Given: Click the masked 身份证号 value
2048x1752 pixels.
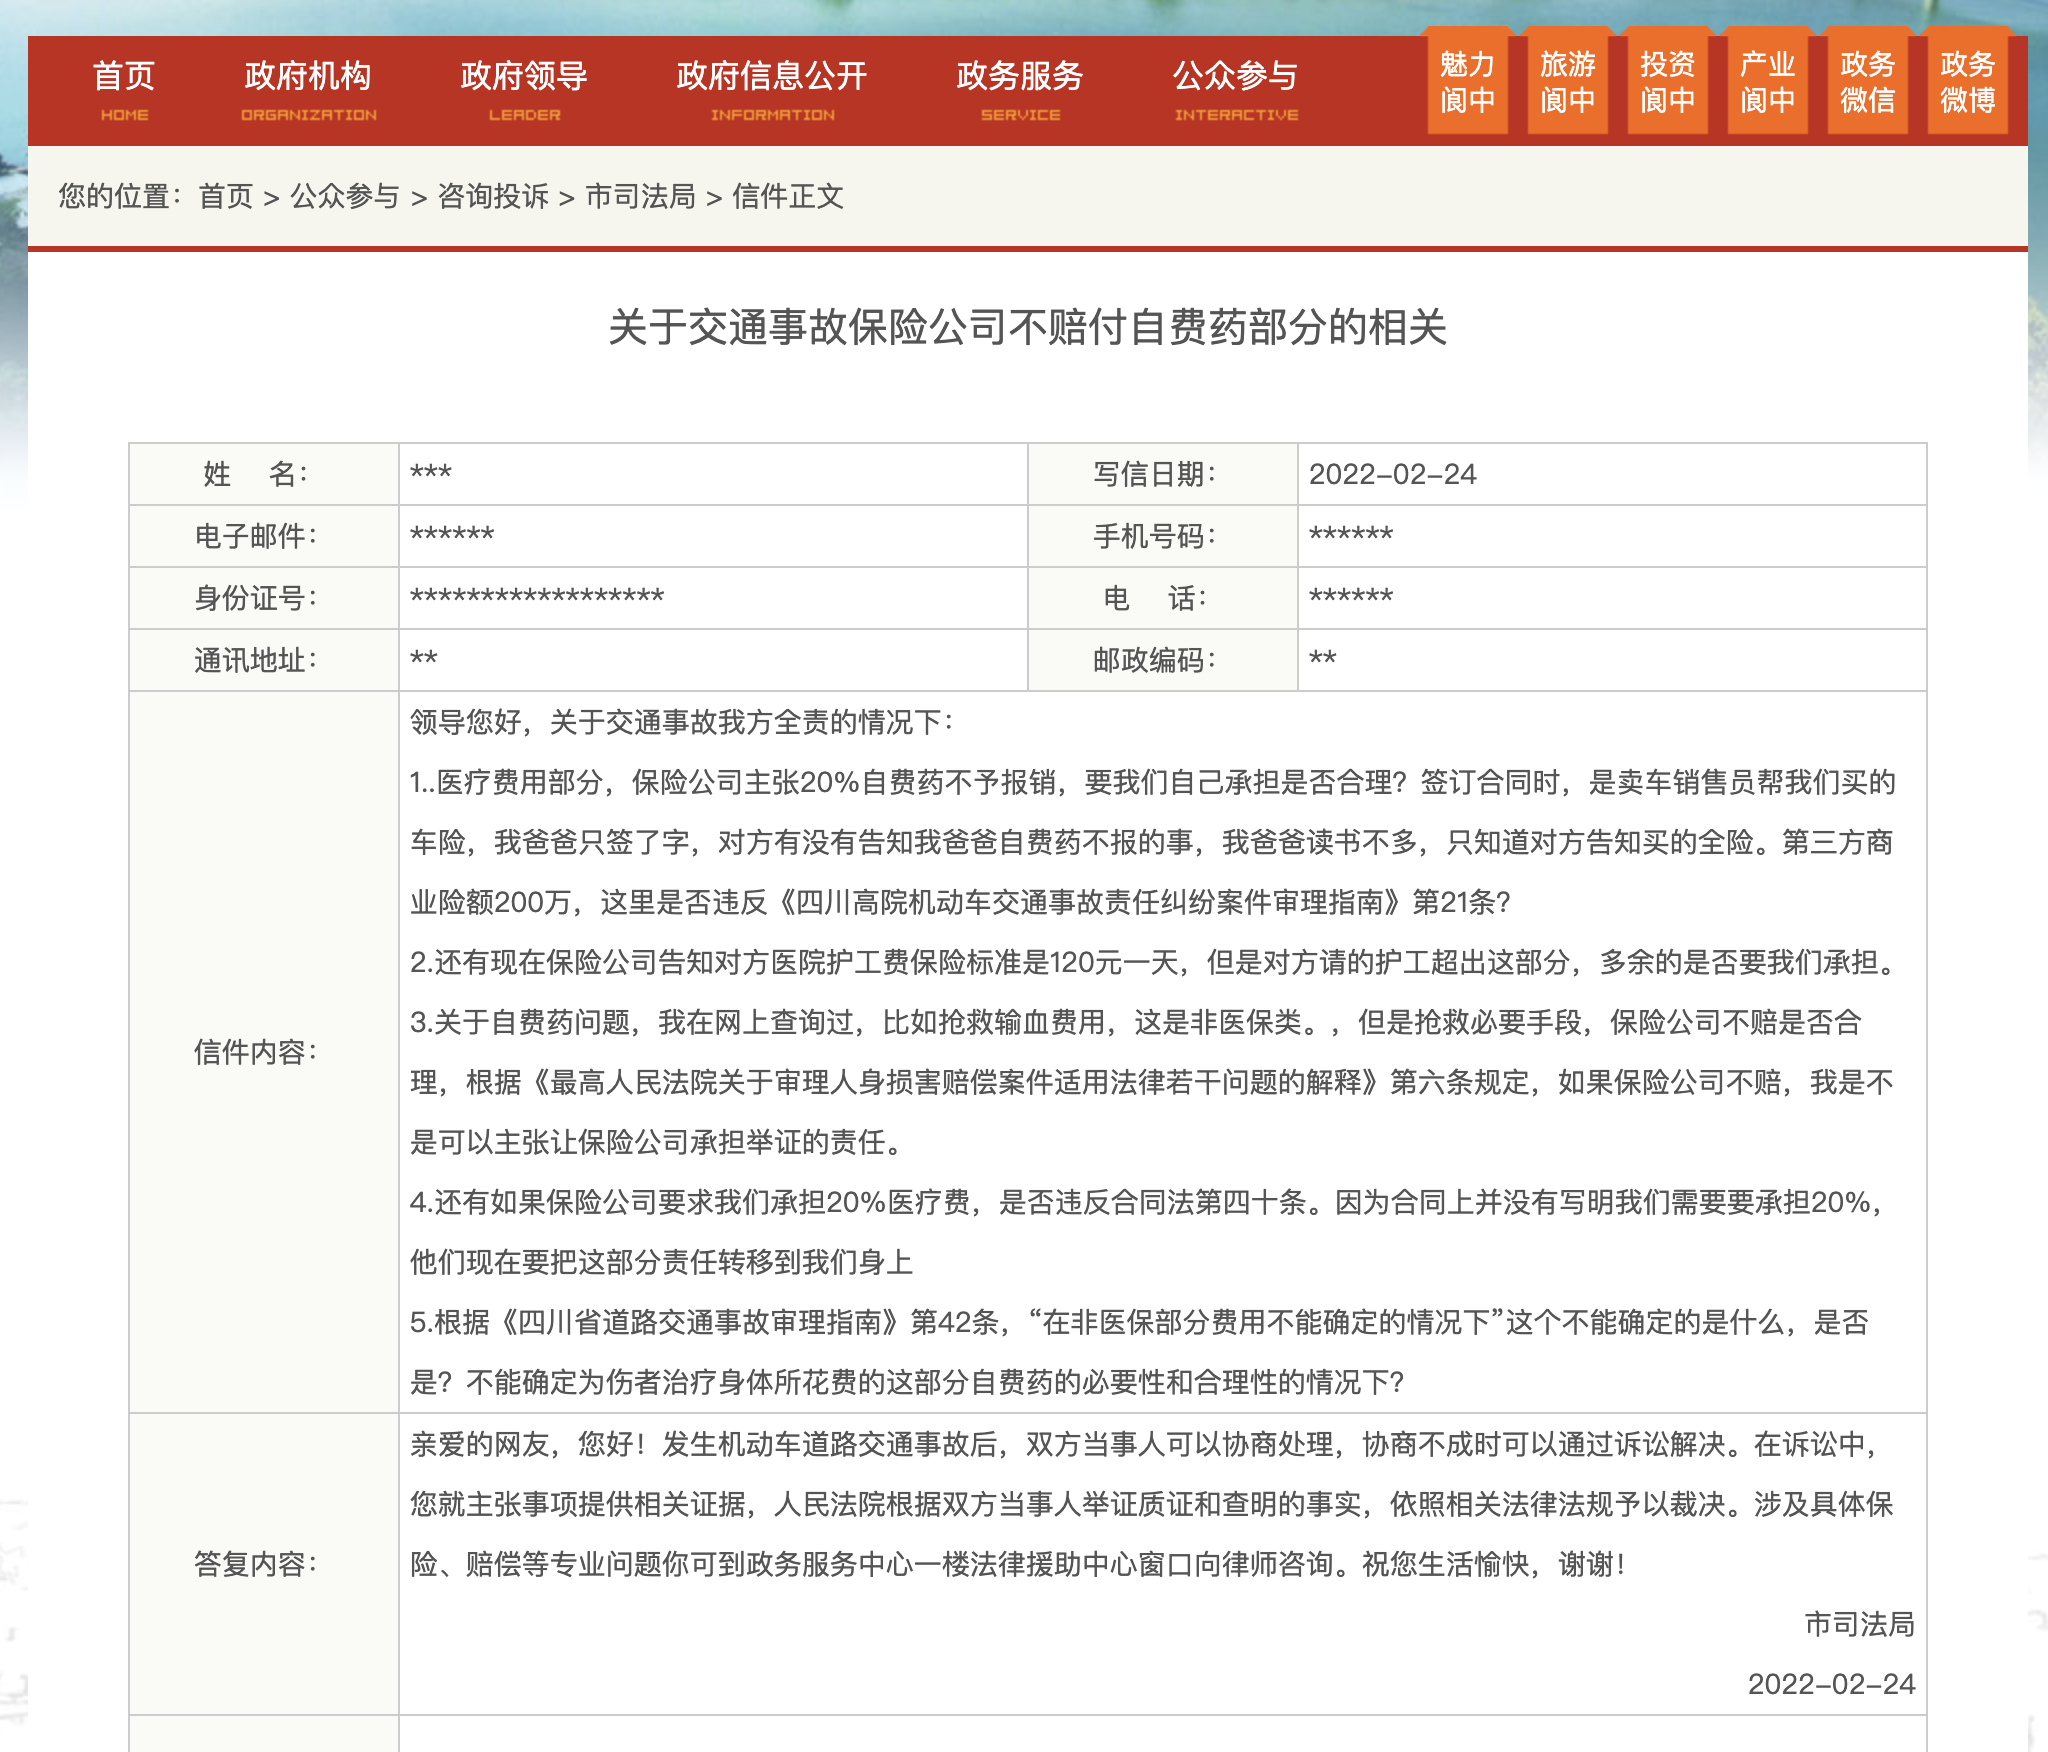Looking at the screenshot, I should (x=537, y=597).
